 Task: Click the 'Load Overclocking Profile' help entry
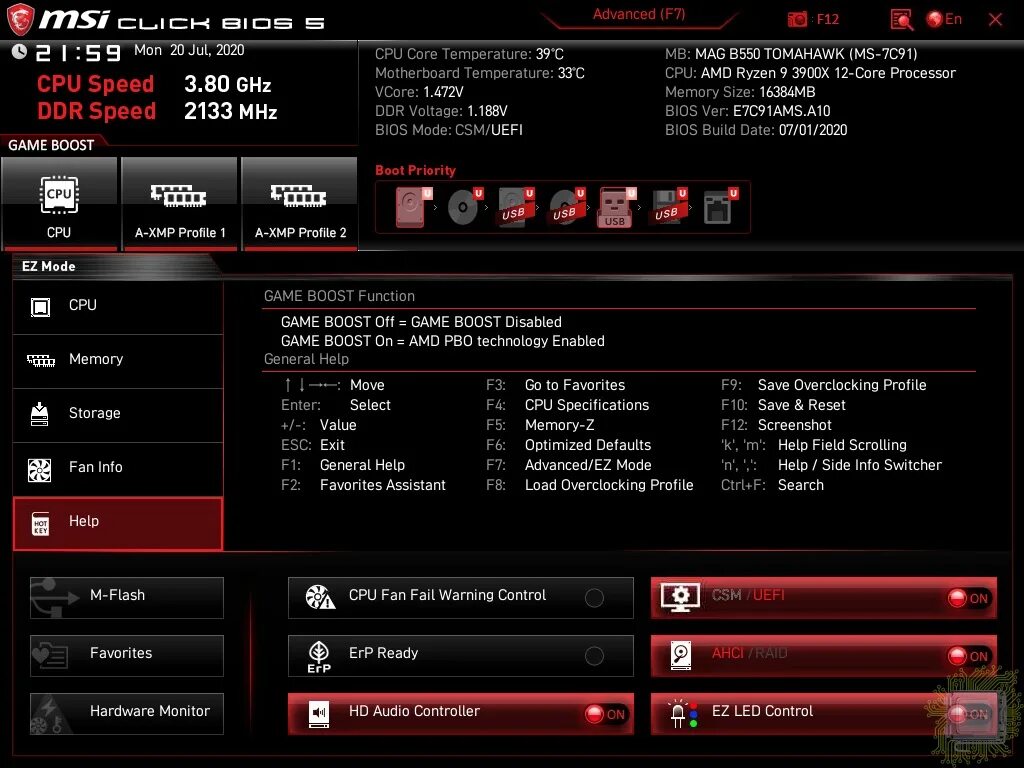609,485
